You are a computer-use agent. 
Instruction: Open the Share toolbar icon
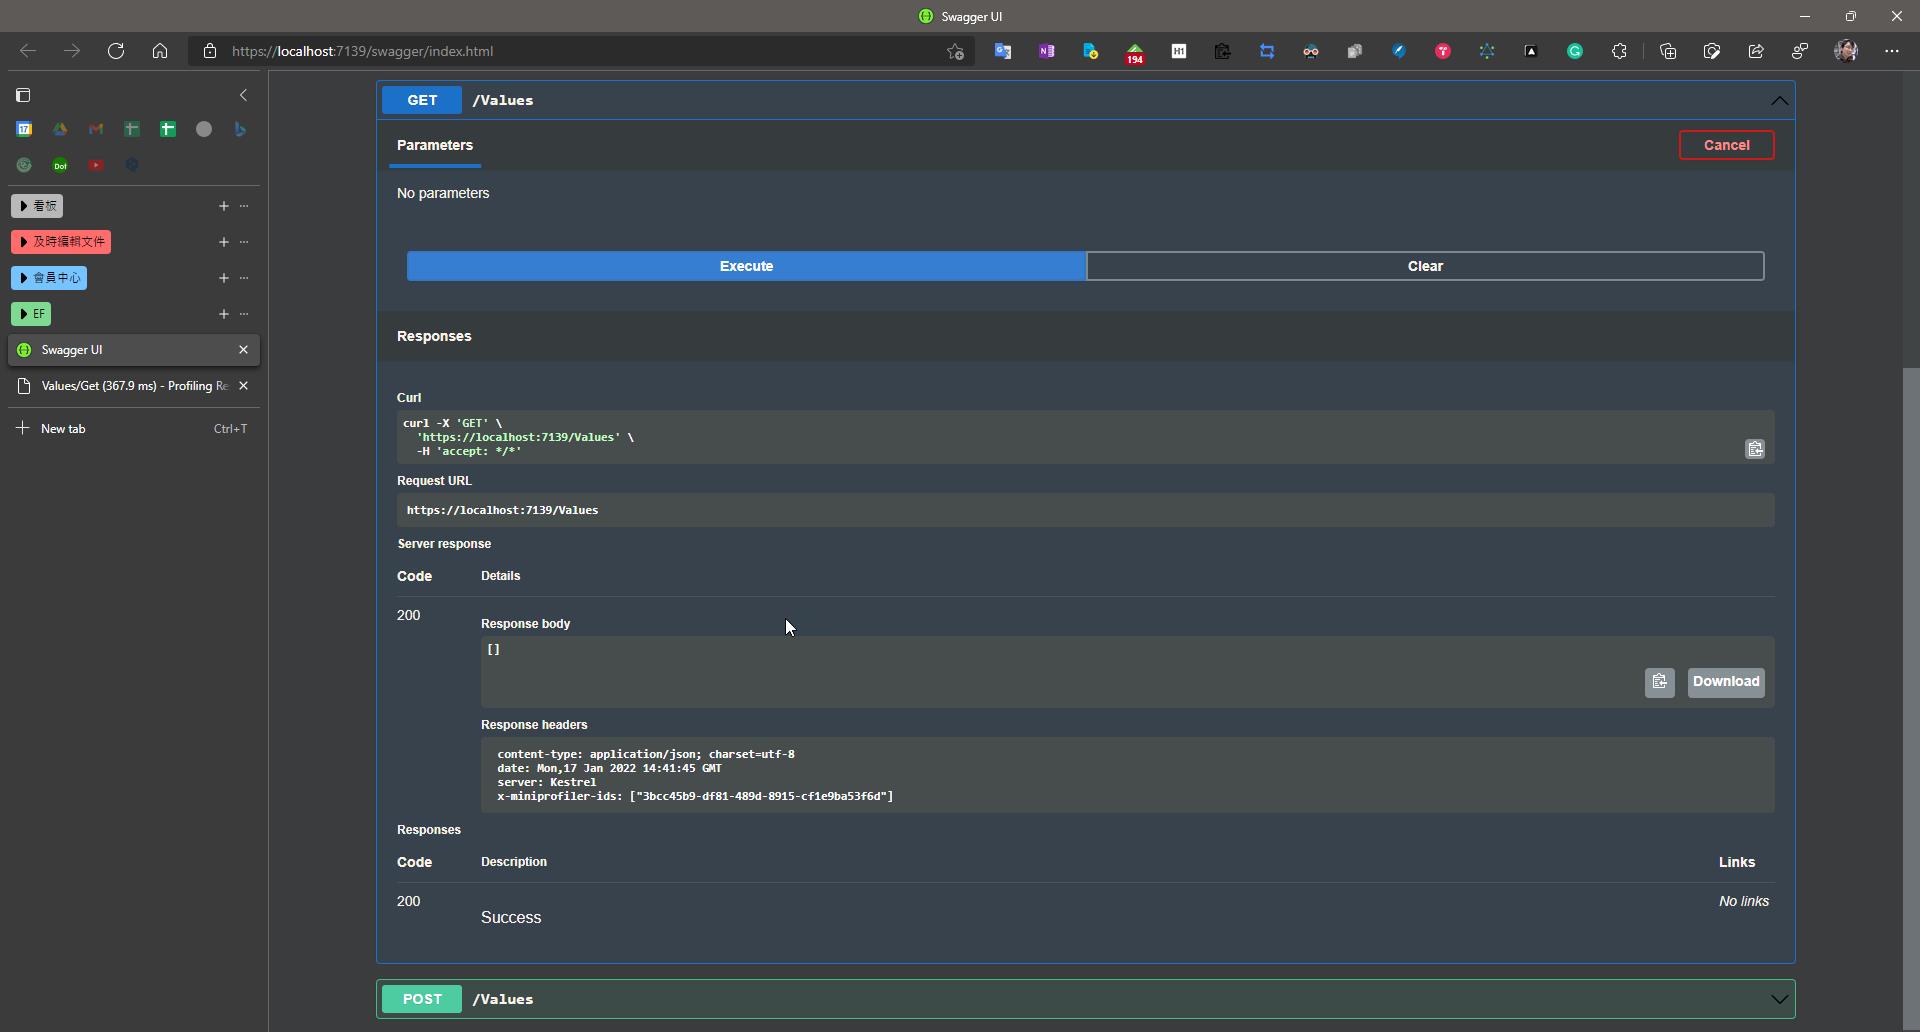point(1755,51)
